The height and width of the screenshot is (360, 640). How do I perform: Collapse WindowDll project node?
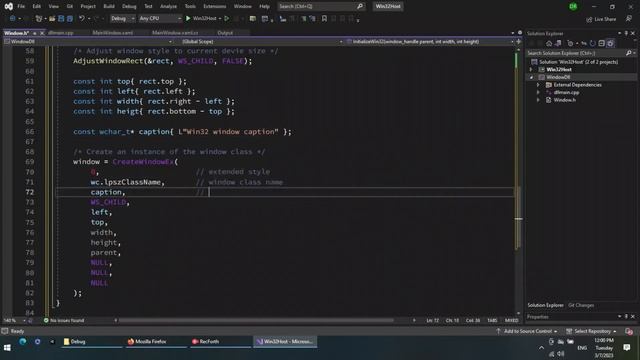click(x=531, y=77)
